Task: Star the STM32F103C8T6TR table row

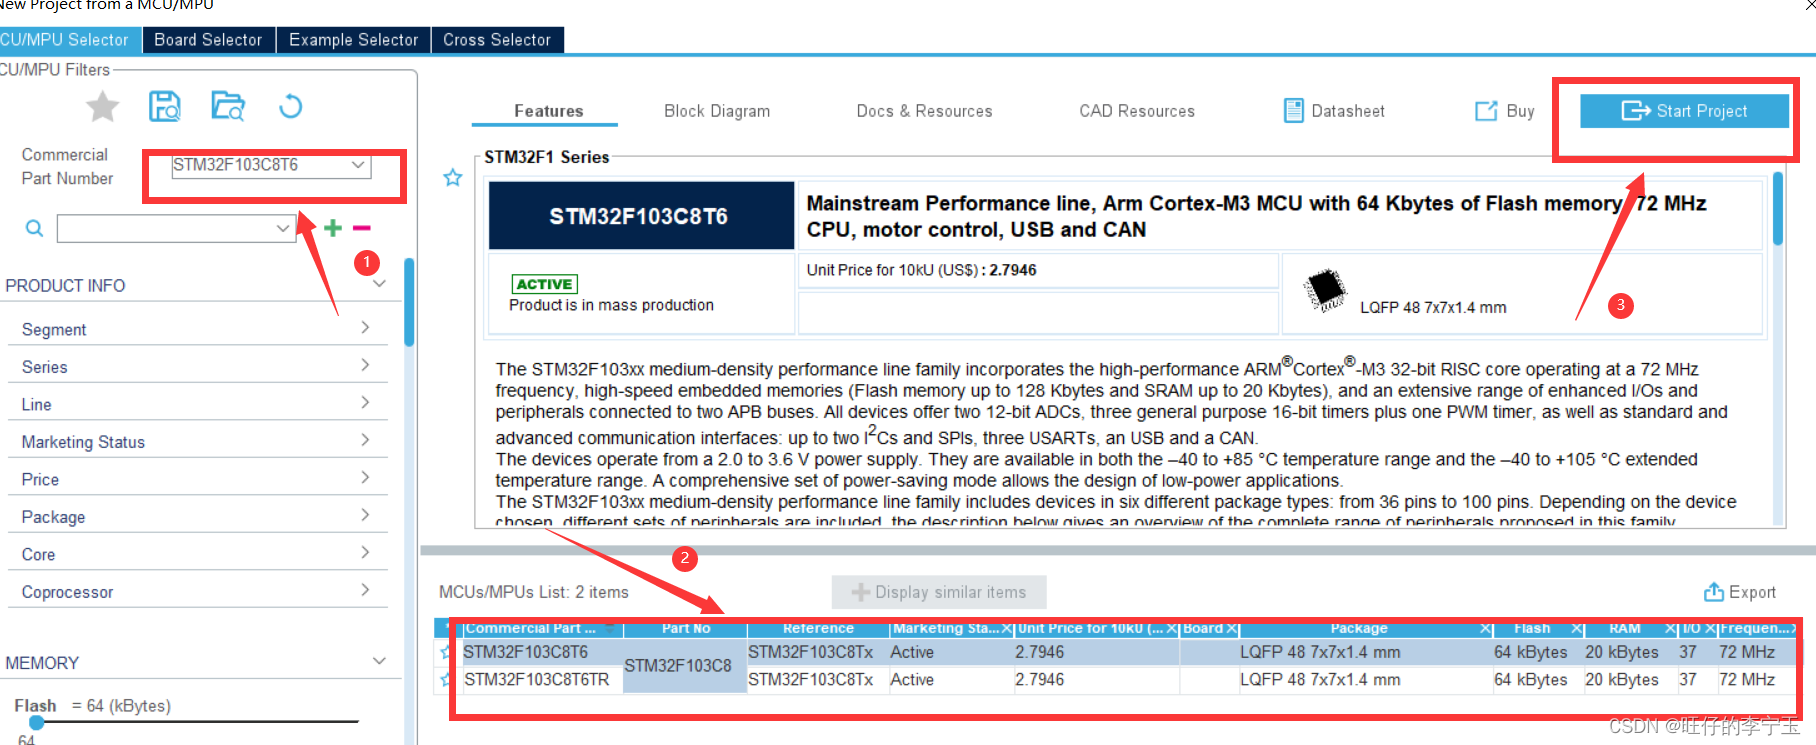Action: [446, 679]
